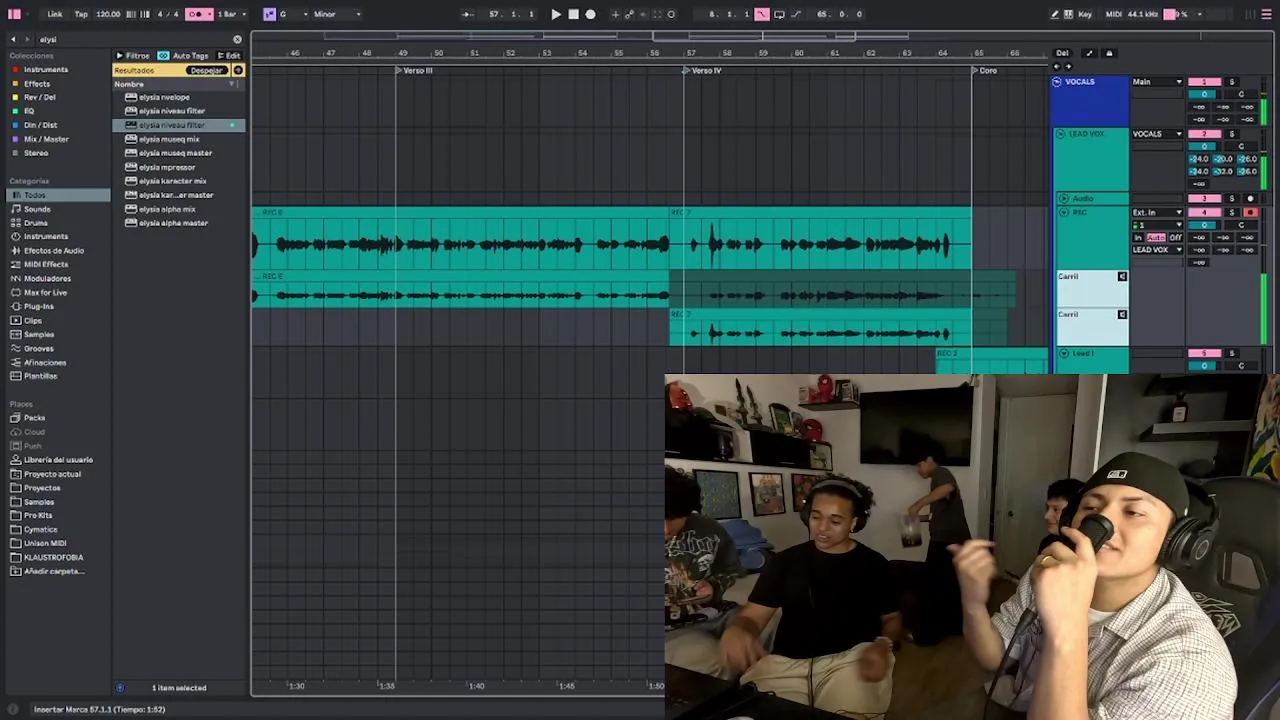This screenshot has width=1280, height=720.
Task: Click the Automation Arm icon
Action: (x=629, y=14)
